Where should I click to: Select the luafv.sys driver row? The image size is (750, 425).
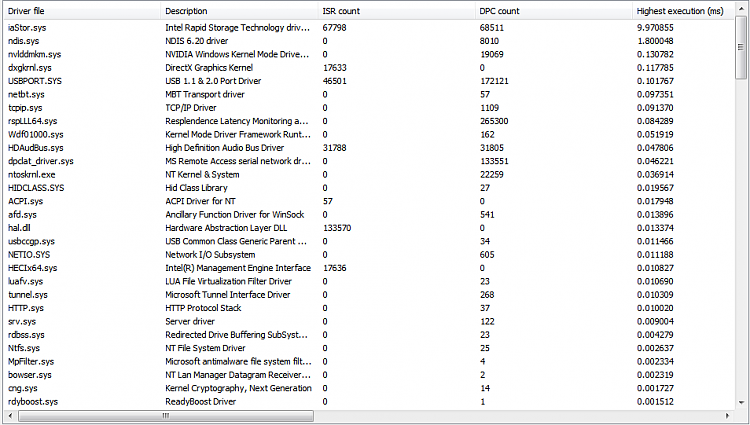tap(369, 282)
